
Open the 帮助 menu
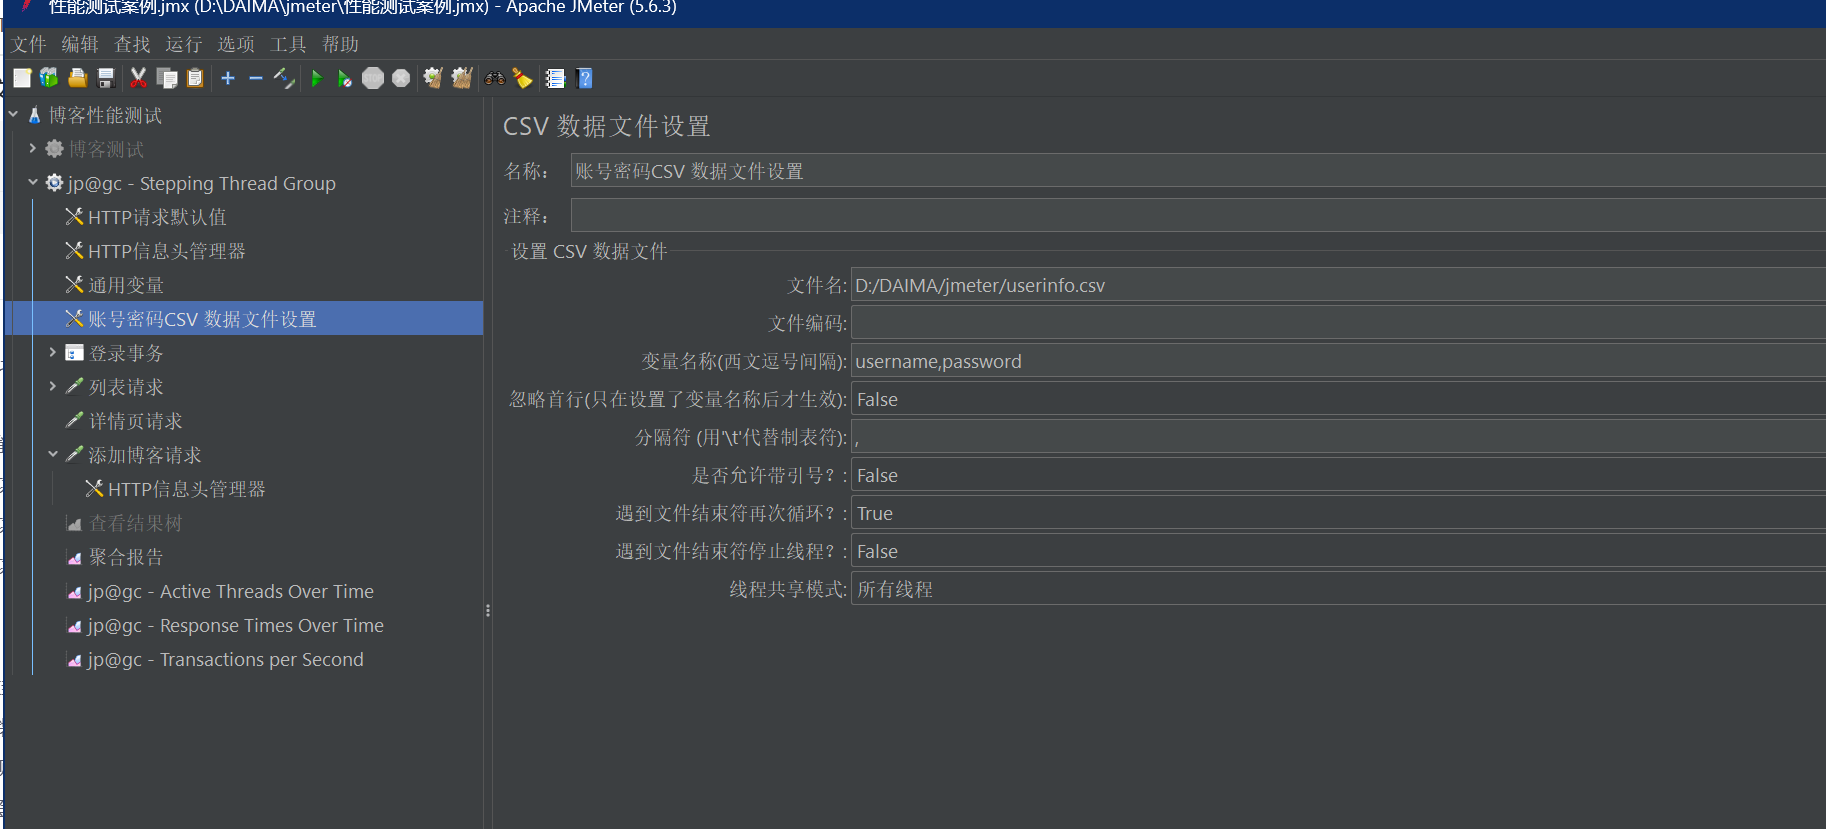click(340, 44)
